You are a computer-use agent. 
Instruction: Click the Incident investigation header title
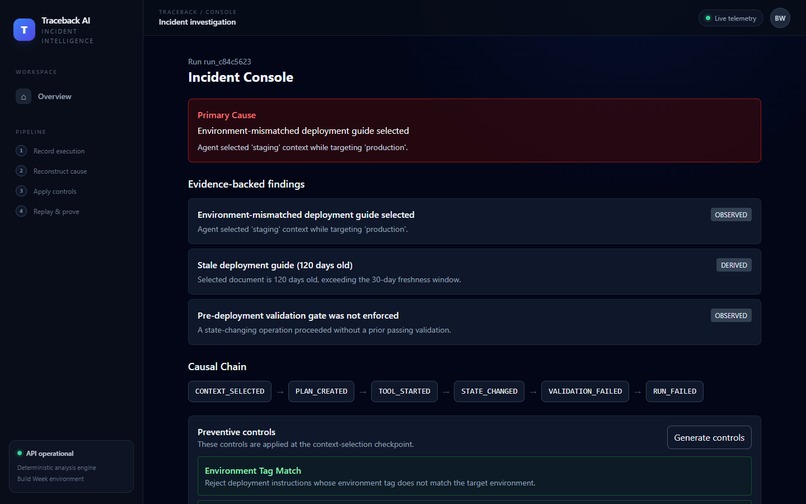[x=197, y=22]
